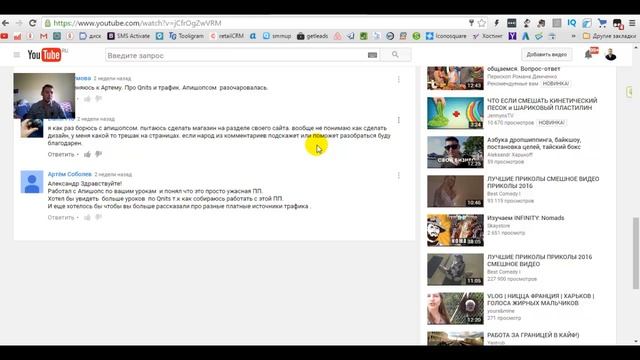
Task: Open the Chrome hamburger menu
Action: [632, 23]
